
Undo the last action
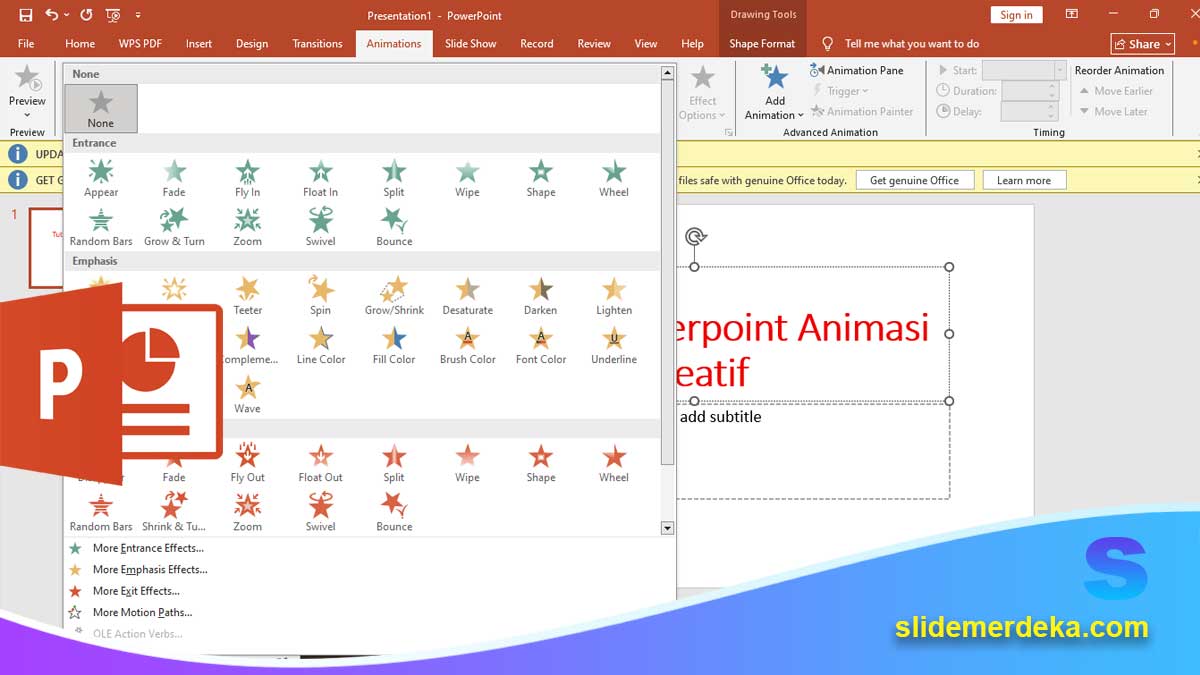point(52,15)
